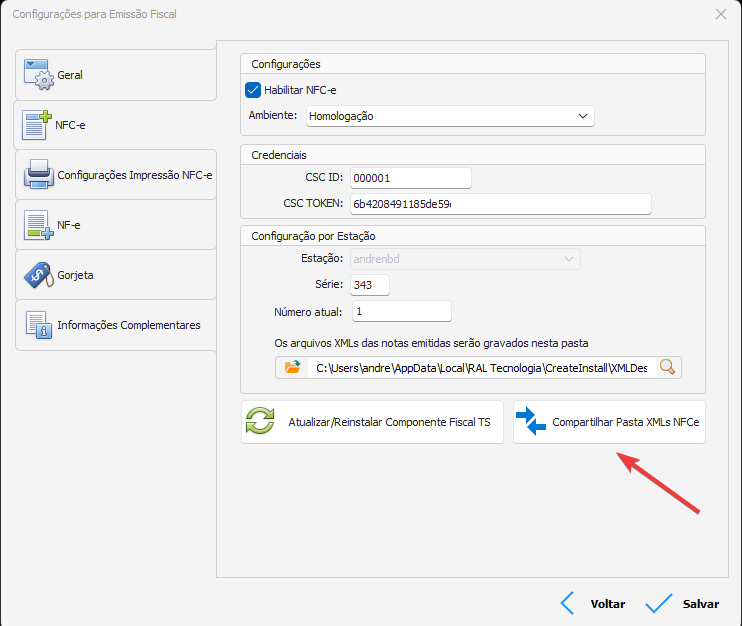Click the Série input field

(369, 285)
